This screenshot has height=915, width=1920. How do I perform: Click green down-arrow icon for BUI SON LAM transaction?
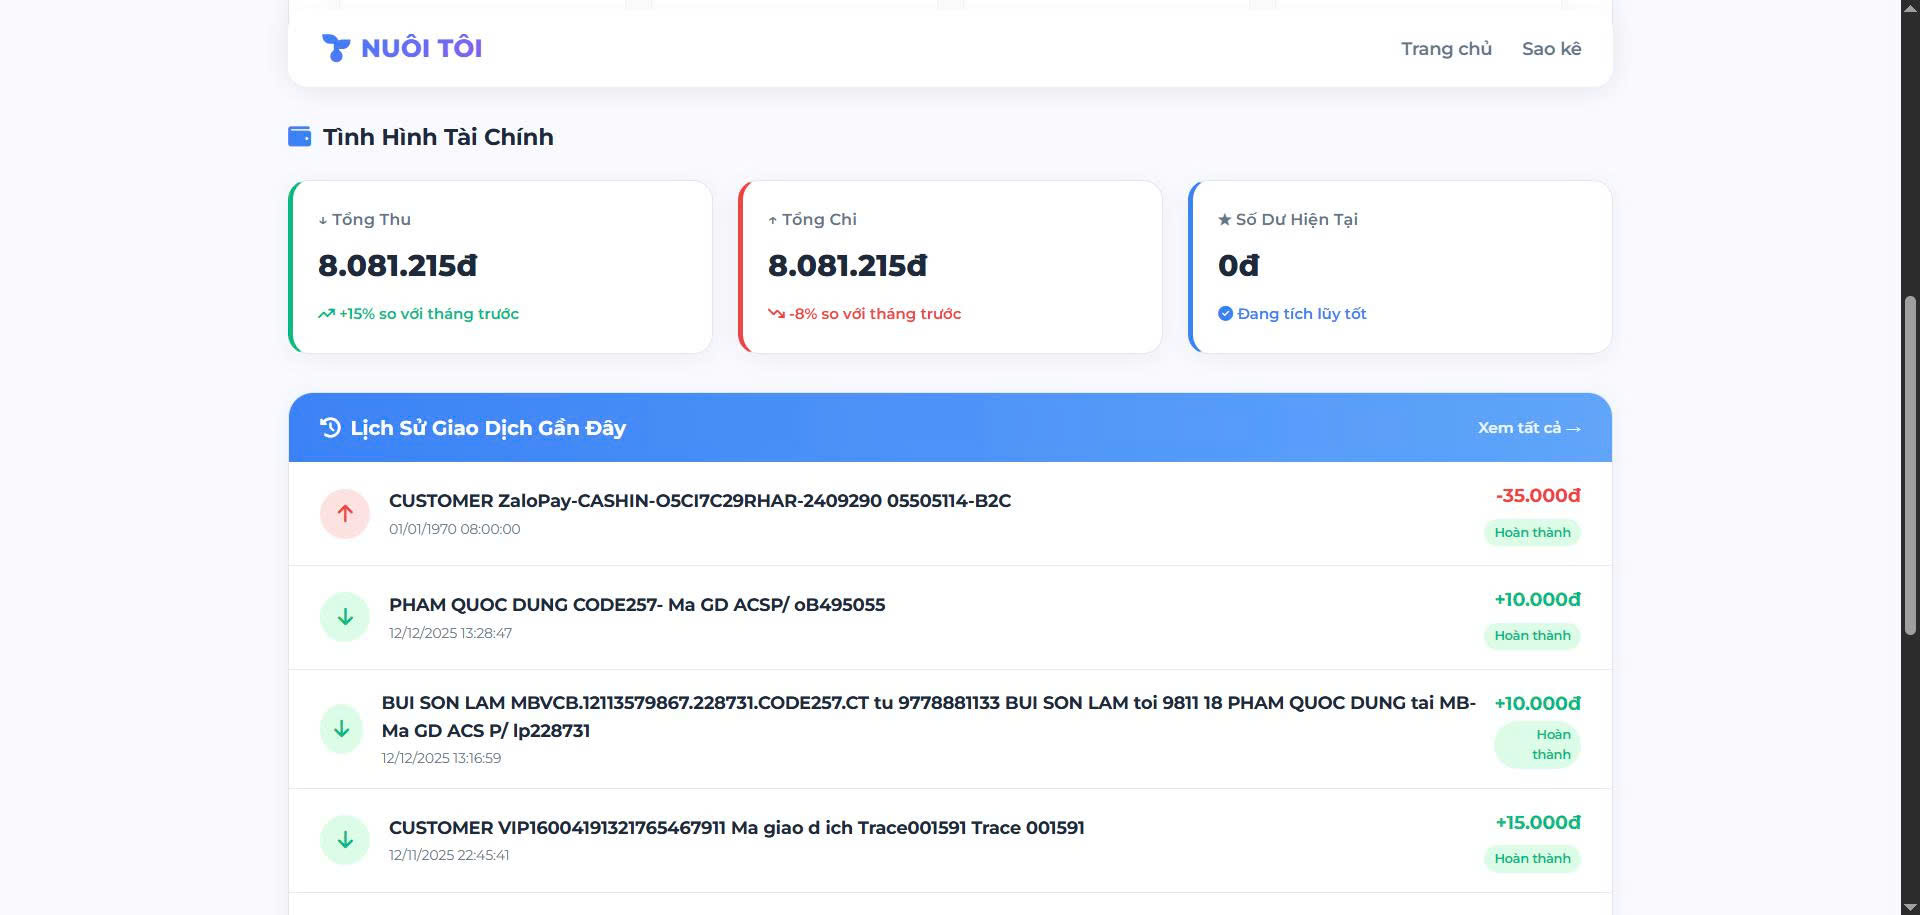click(x=341, y=729)
